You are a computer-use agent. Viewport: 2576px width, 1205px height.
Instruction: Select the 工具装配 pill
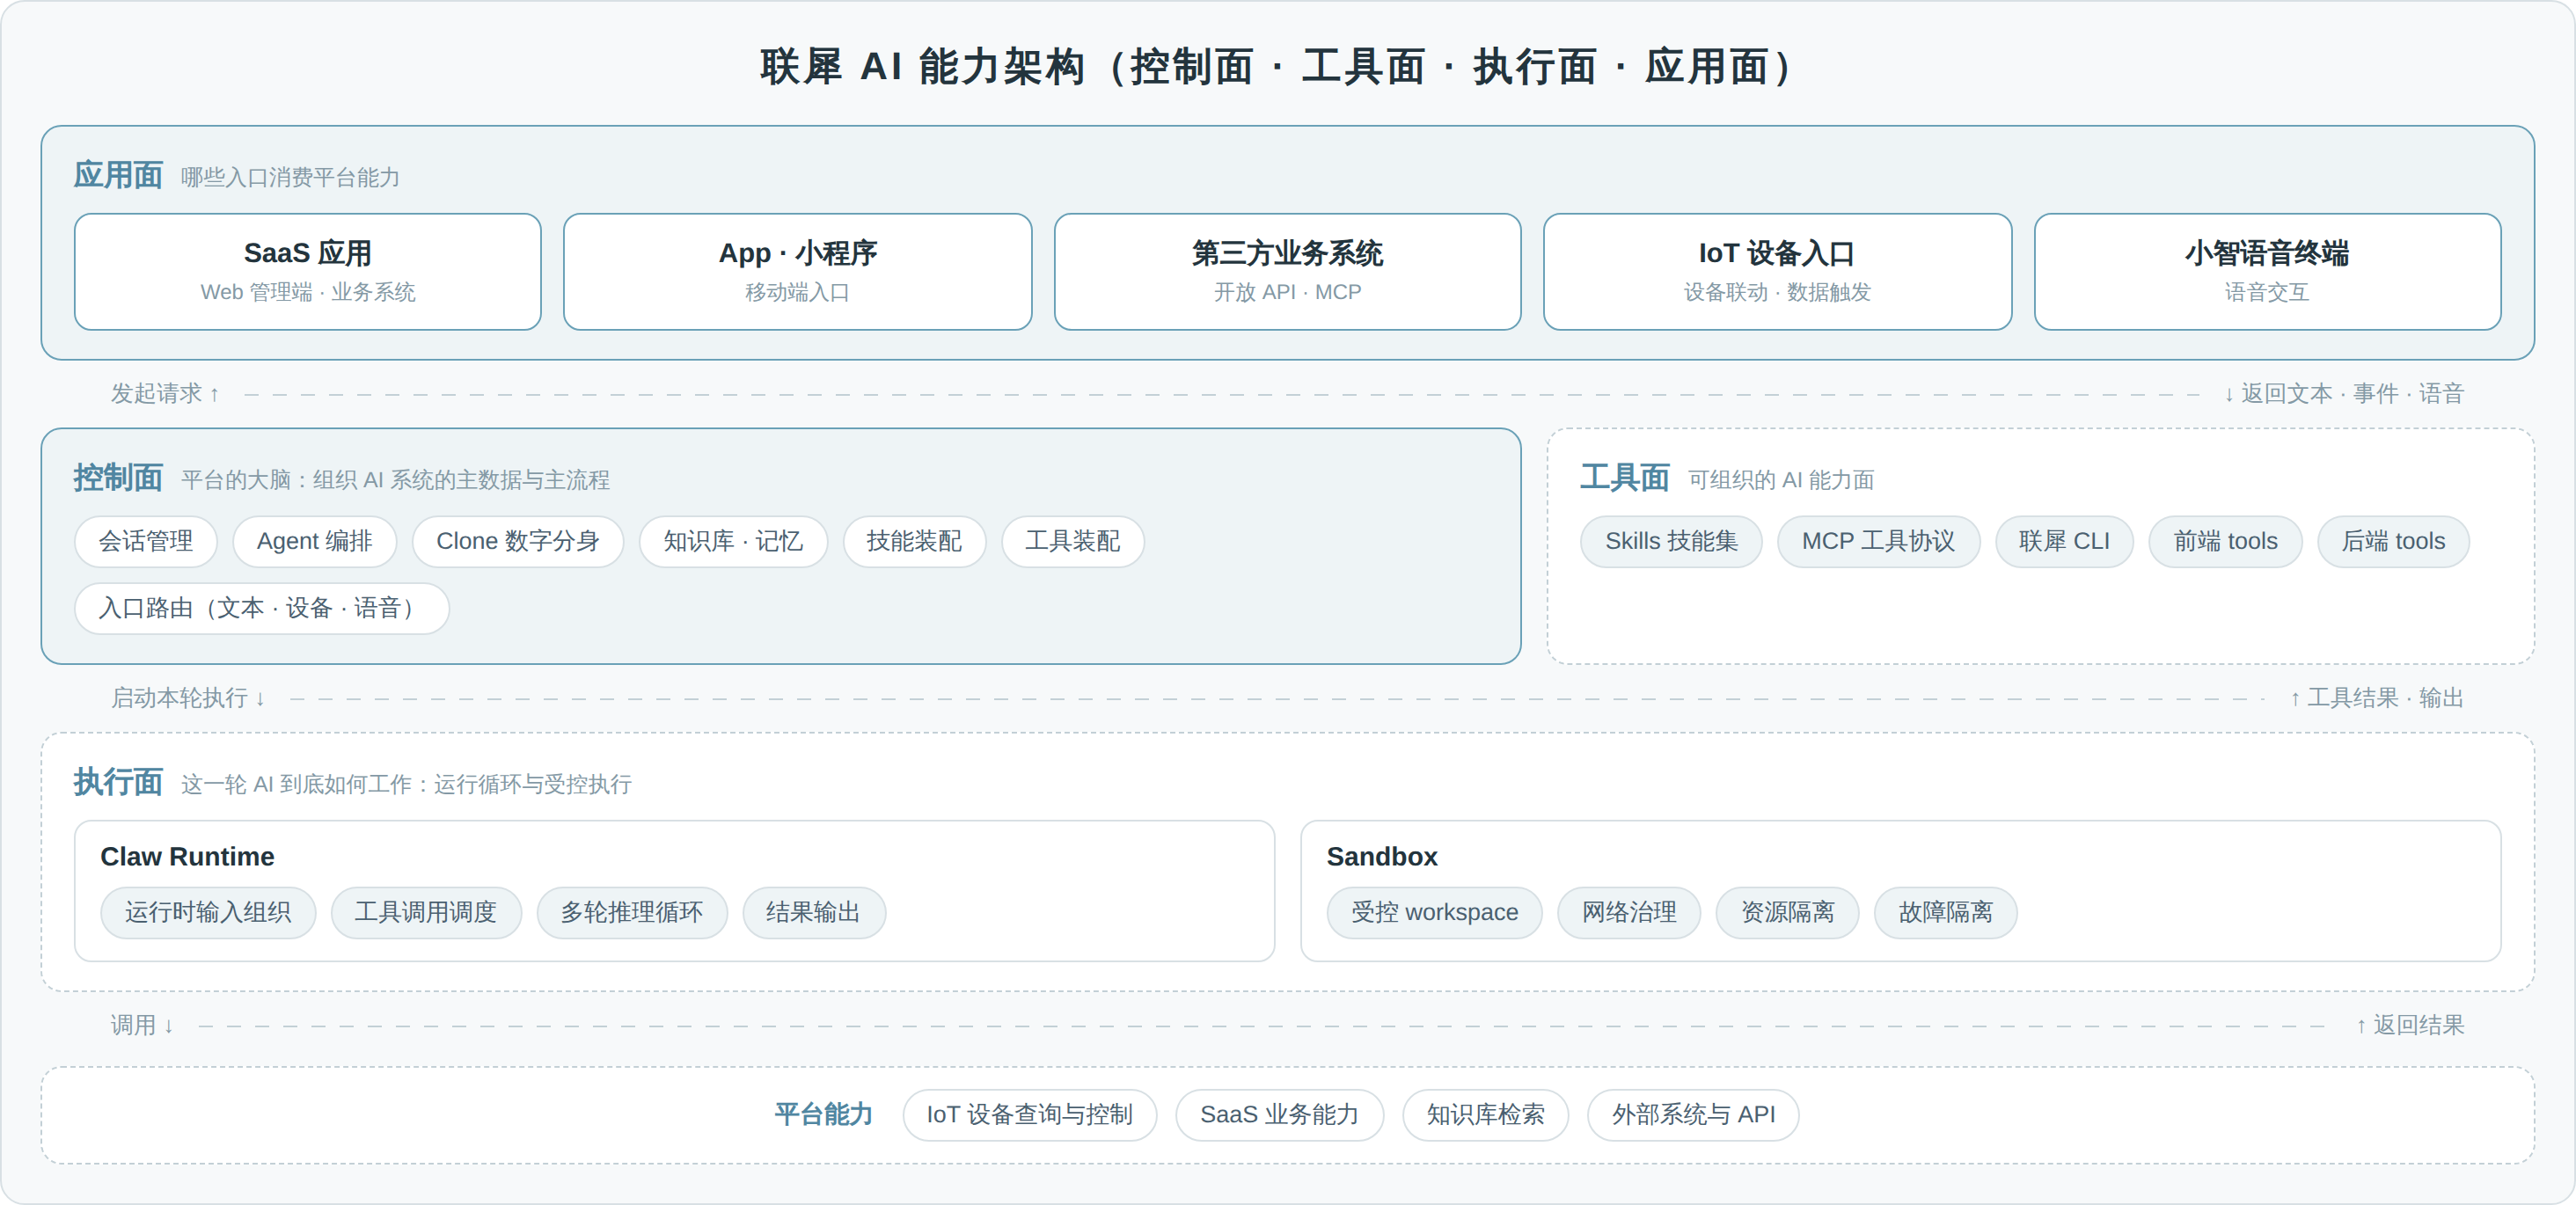[x=1072, y=541]
